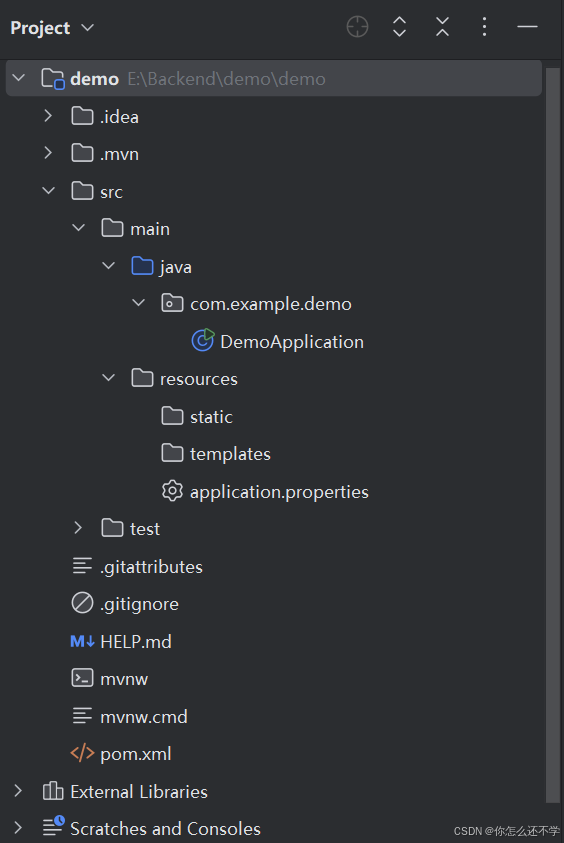Collapse the resources folder
Viewport: 564px width, 843px height.
click(109, 378)
